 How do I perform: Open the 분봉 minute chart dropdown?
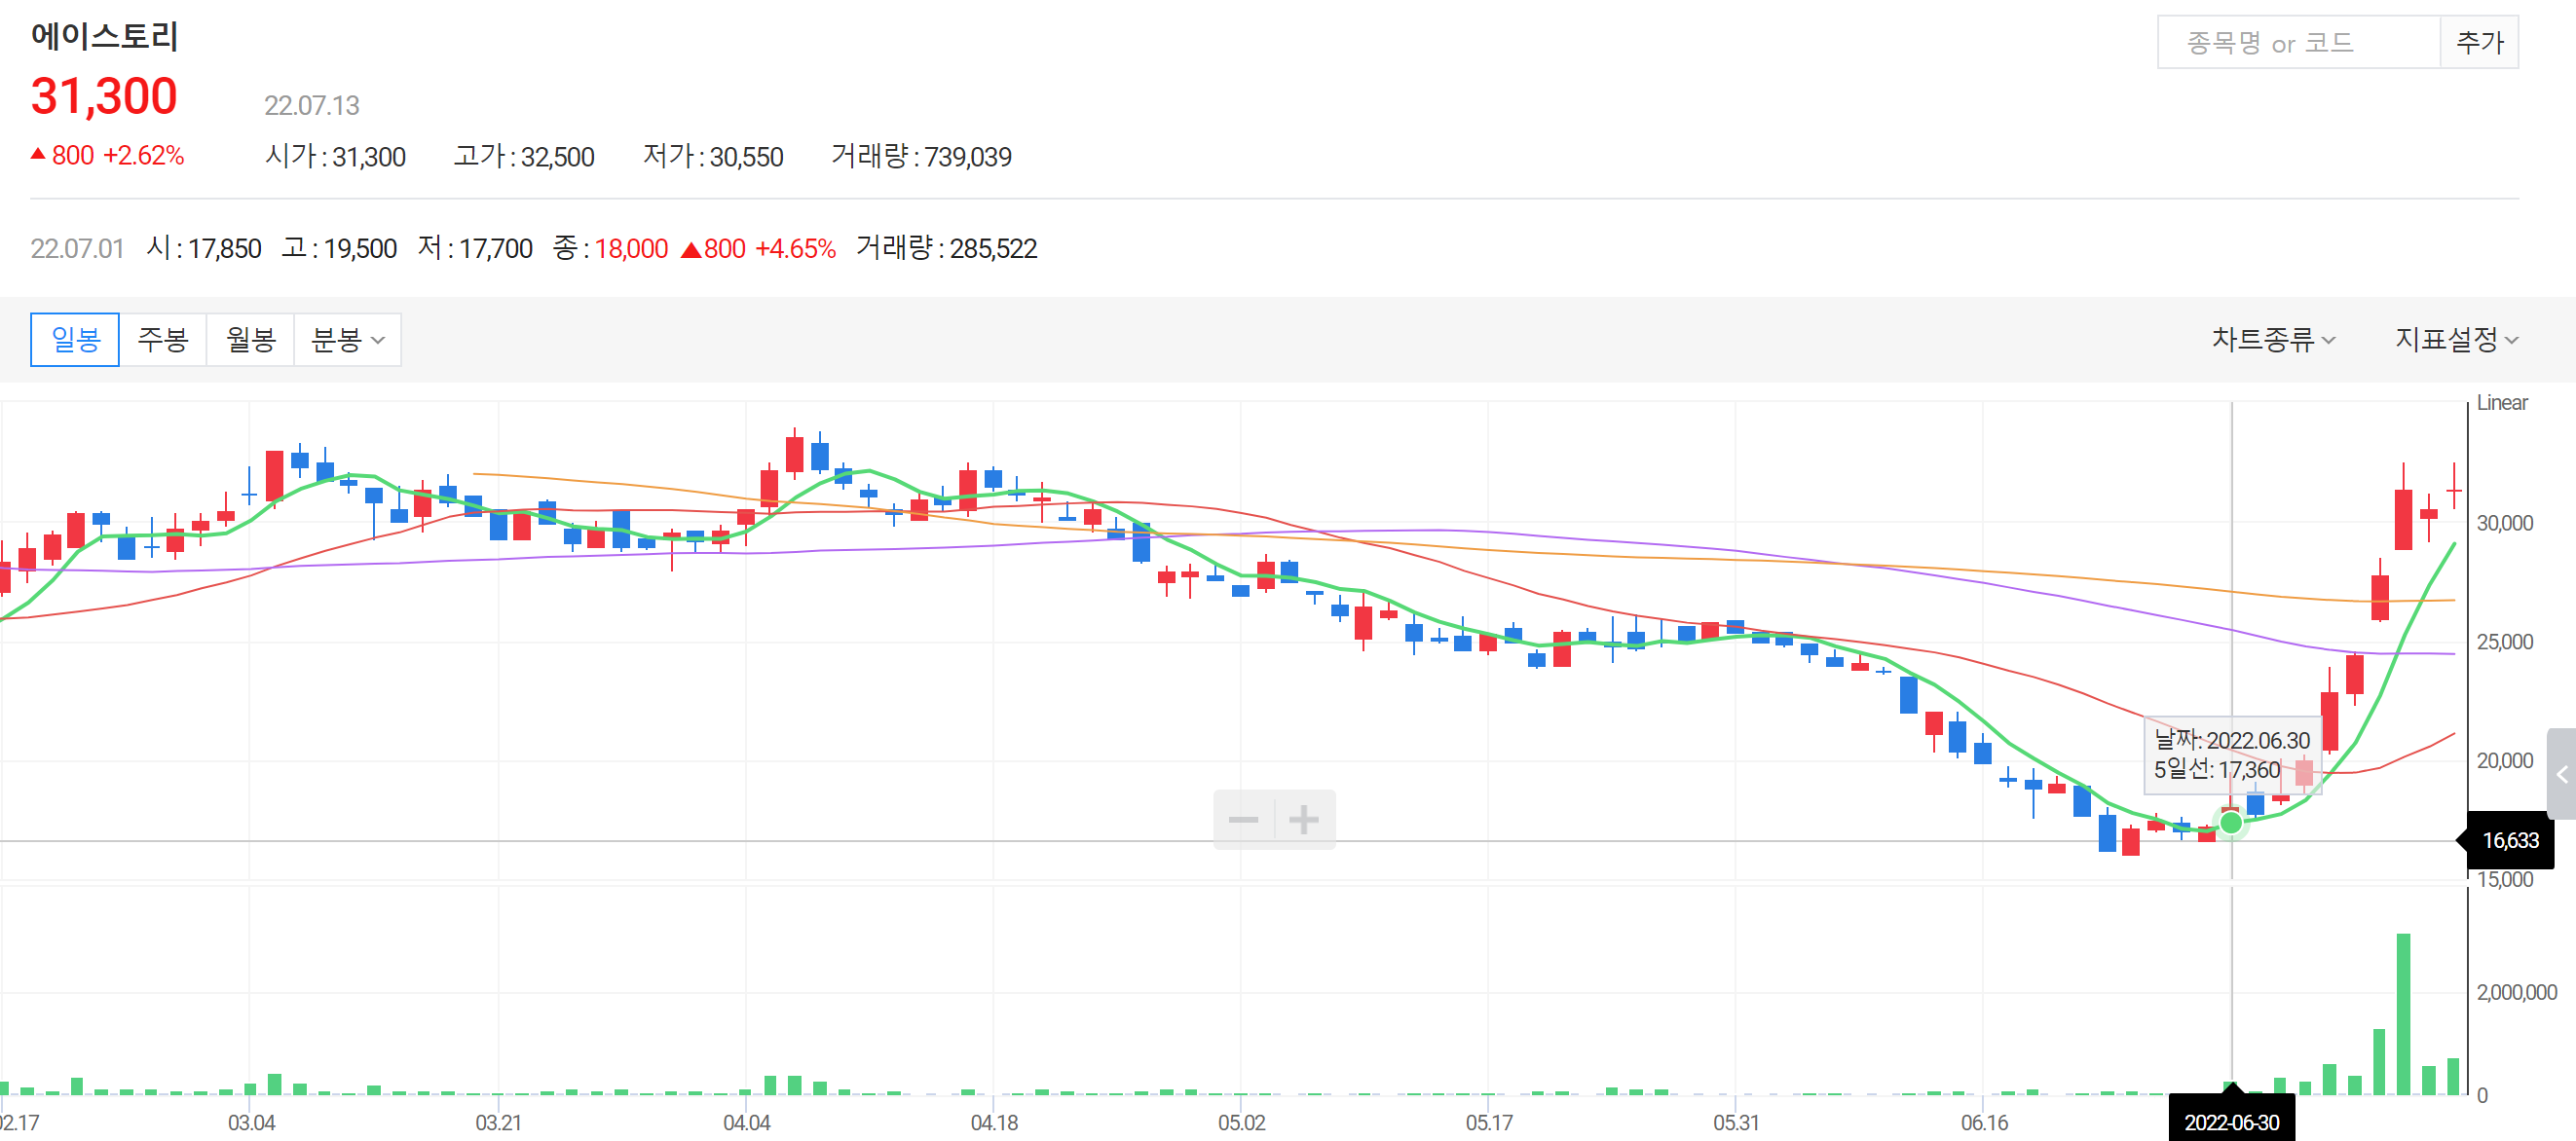[x=347, y=340]
